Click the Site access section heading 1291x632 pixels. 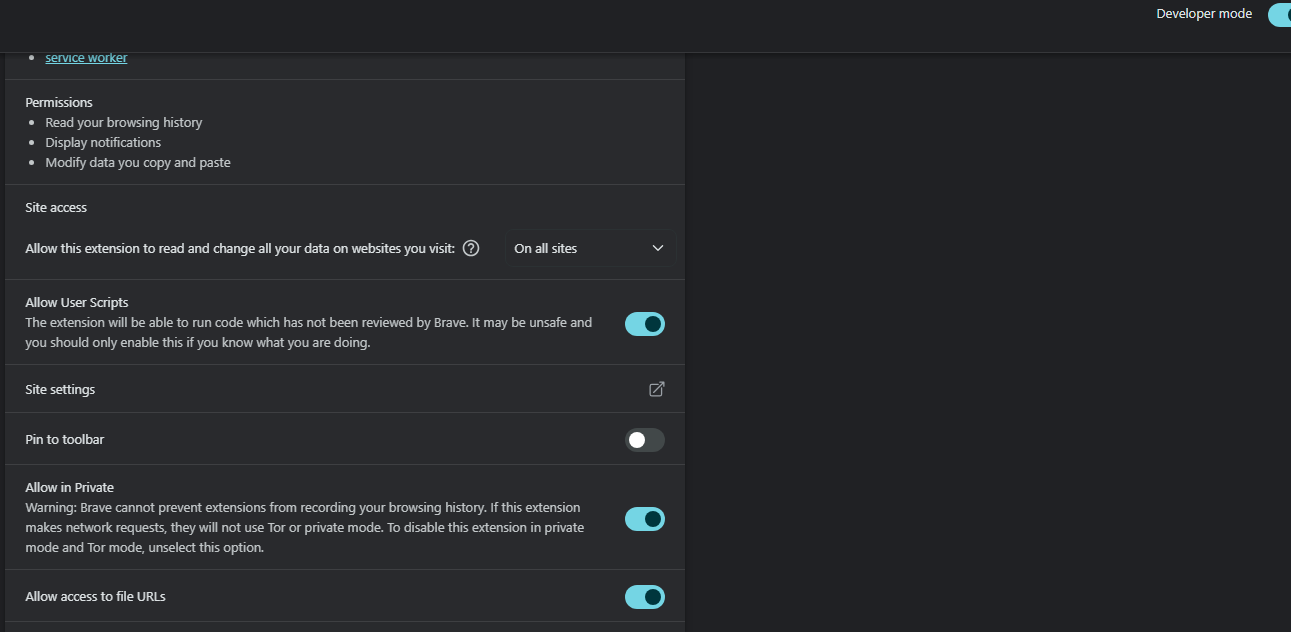point(56,207)
